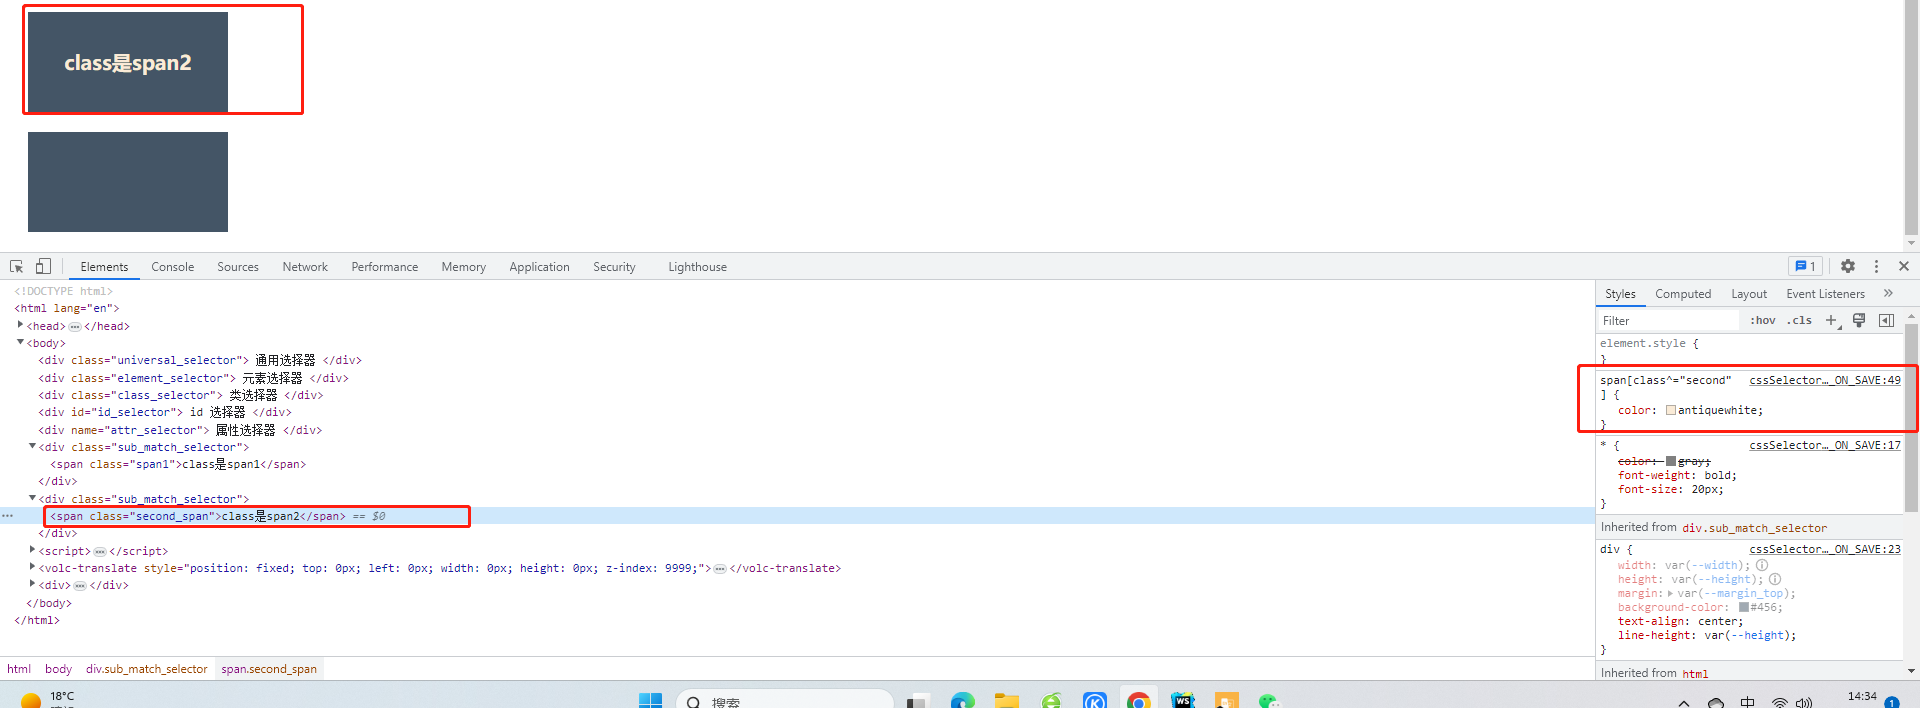Expand the last collapsed div node

[32, 584]
